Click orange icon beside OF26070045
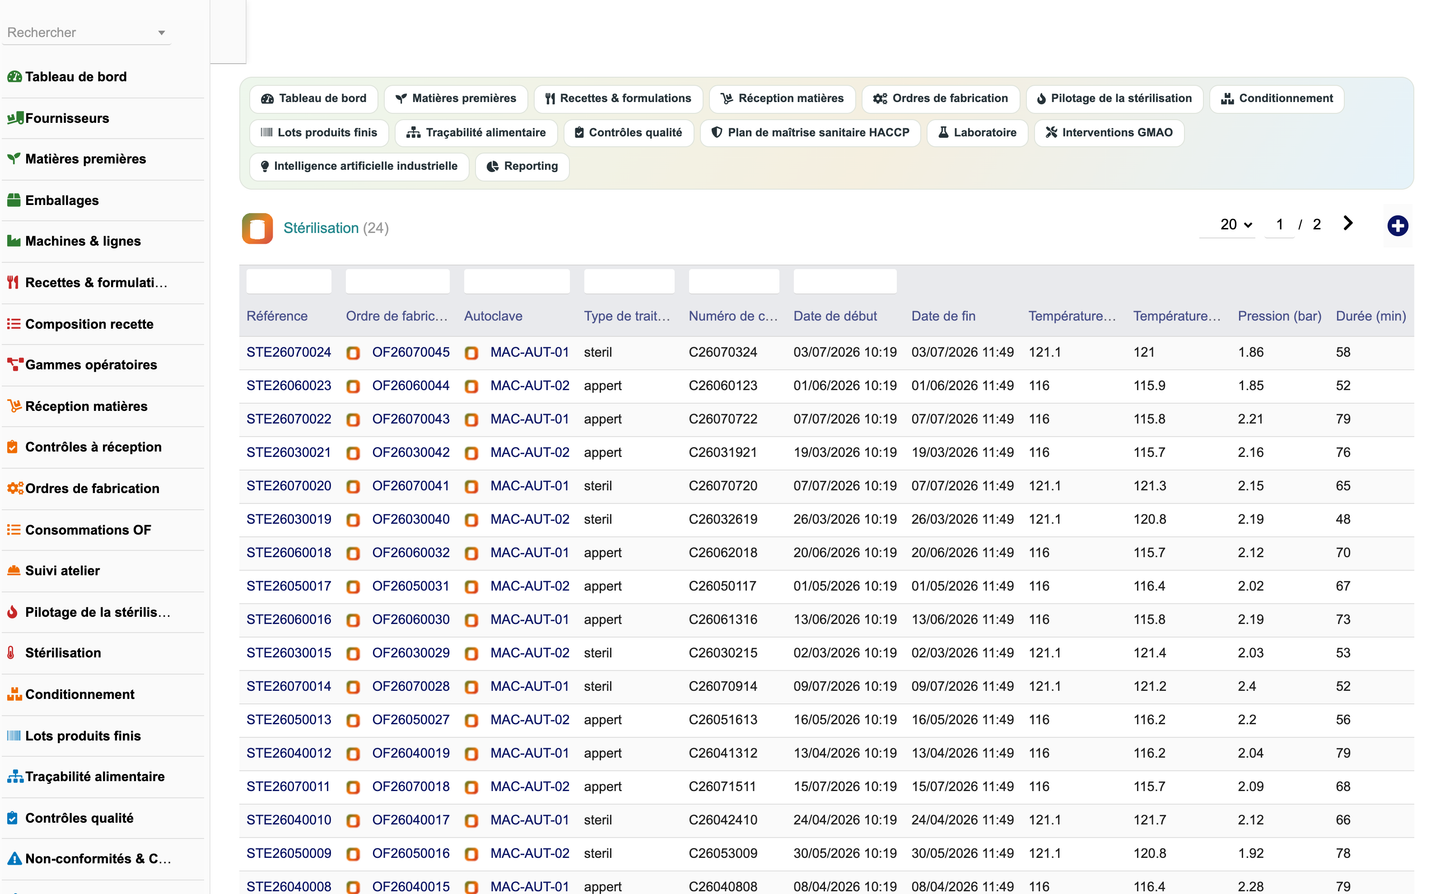The height and width of the screenshot is (894, 1445). pos(353,353)
